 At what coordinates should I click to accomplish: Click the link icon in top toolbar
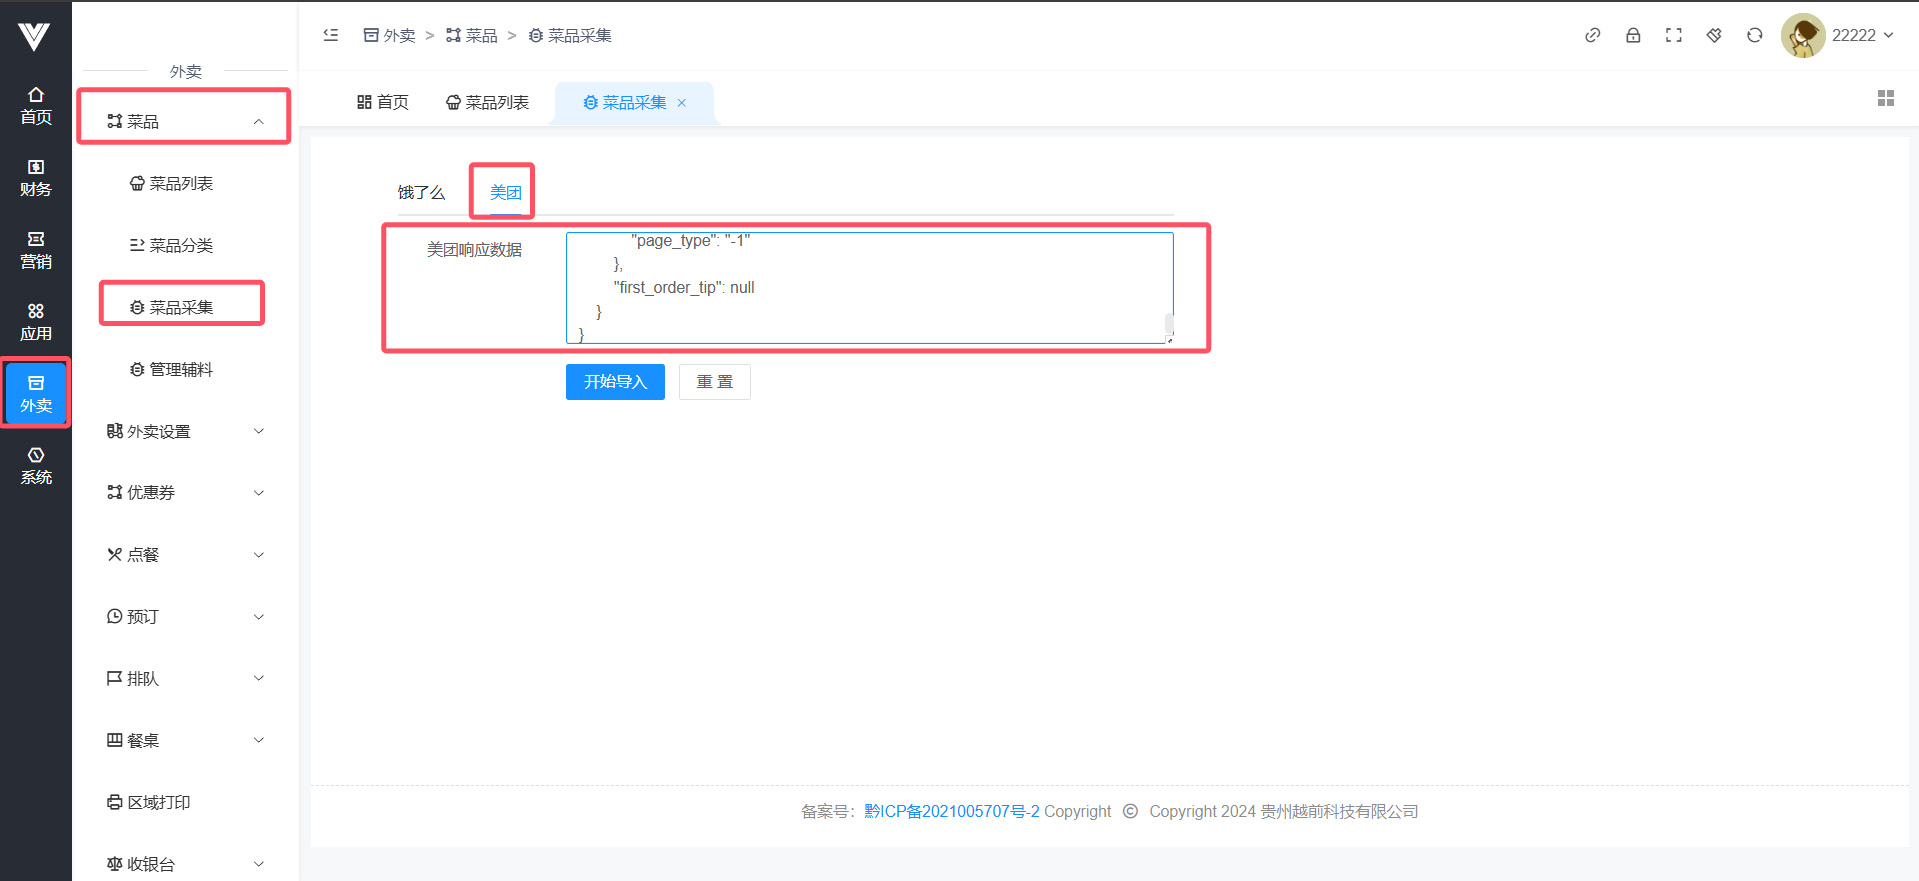[x=1592, y=35]
